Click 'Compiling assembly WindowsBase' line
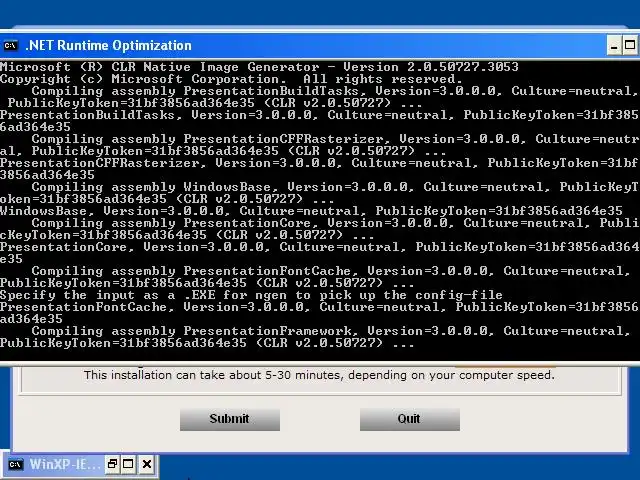 click(336, 187)
